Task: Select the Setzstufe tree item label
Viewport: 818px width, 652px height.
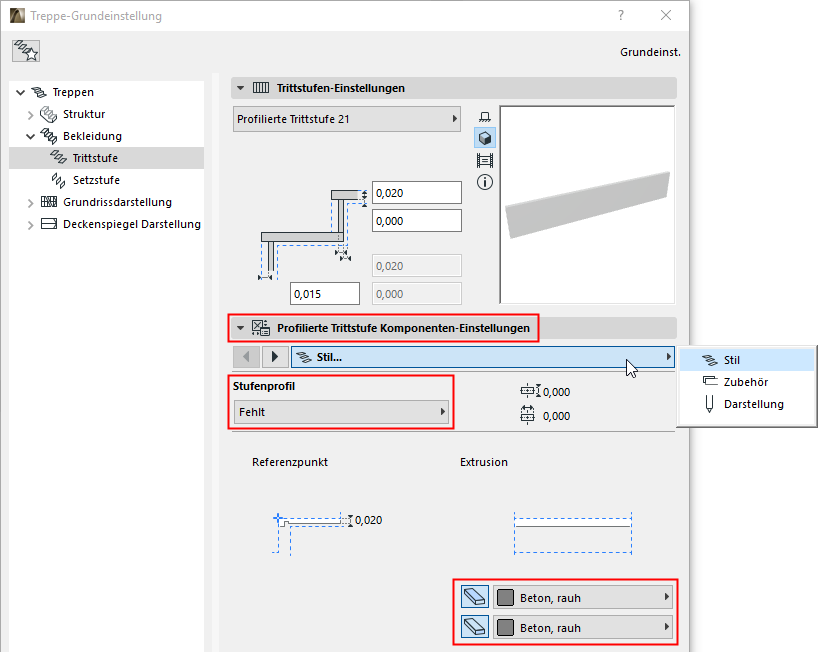Action: tap(97, 180)
